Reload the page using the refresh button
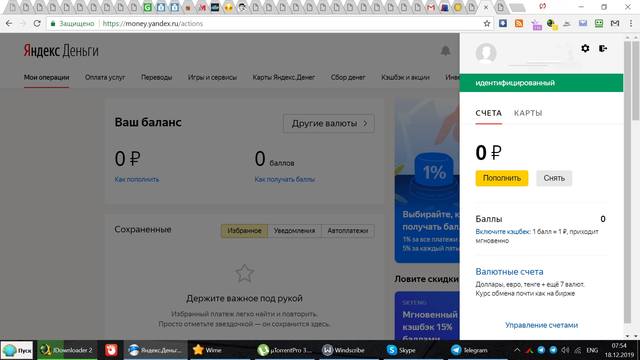Screen dimensions: 640x360 [x=37, y=24]
